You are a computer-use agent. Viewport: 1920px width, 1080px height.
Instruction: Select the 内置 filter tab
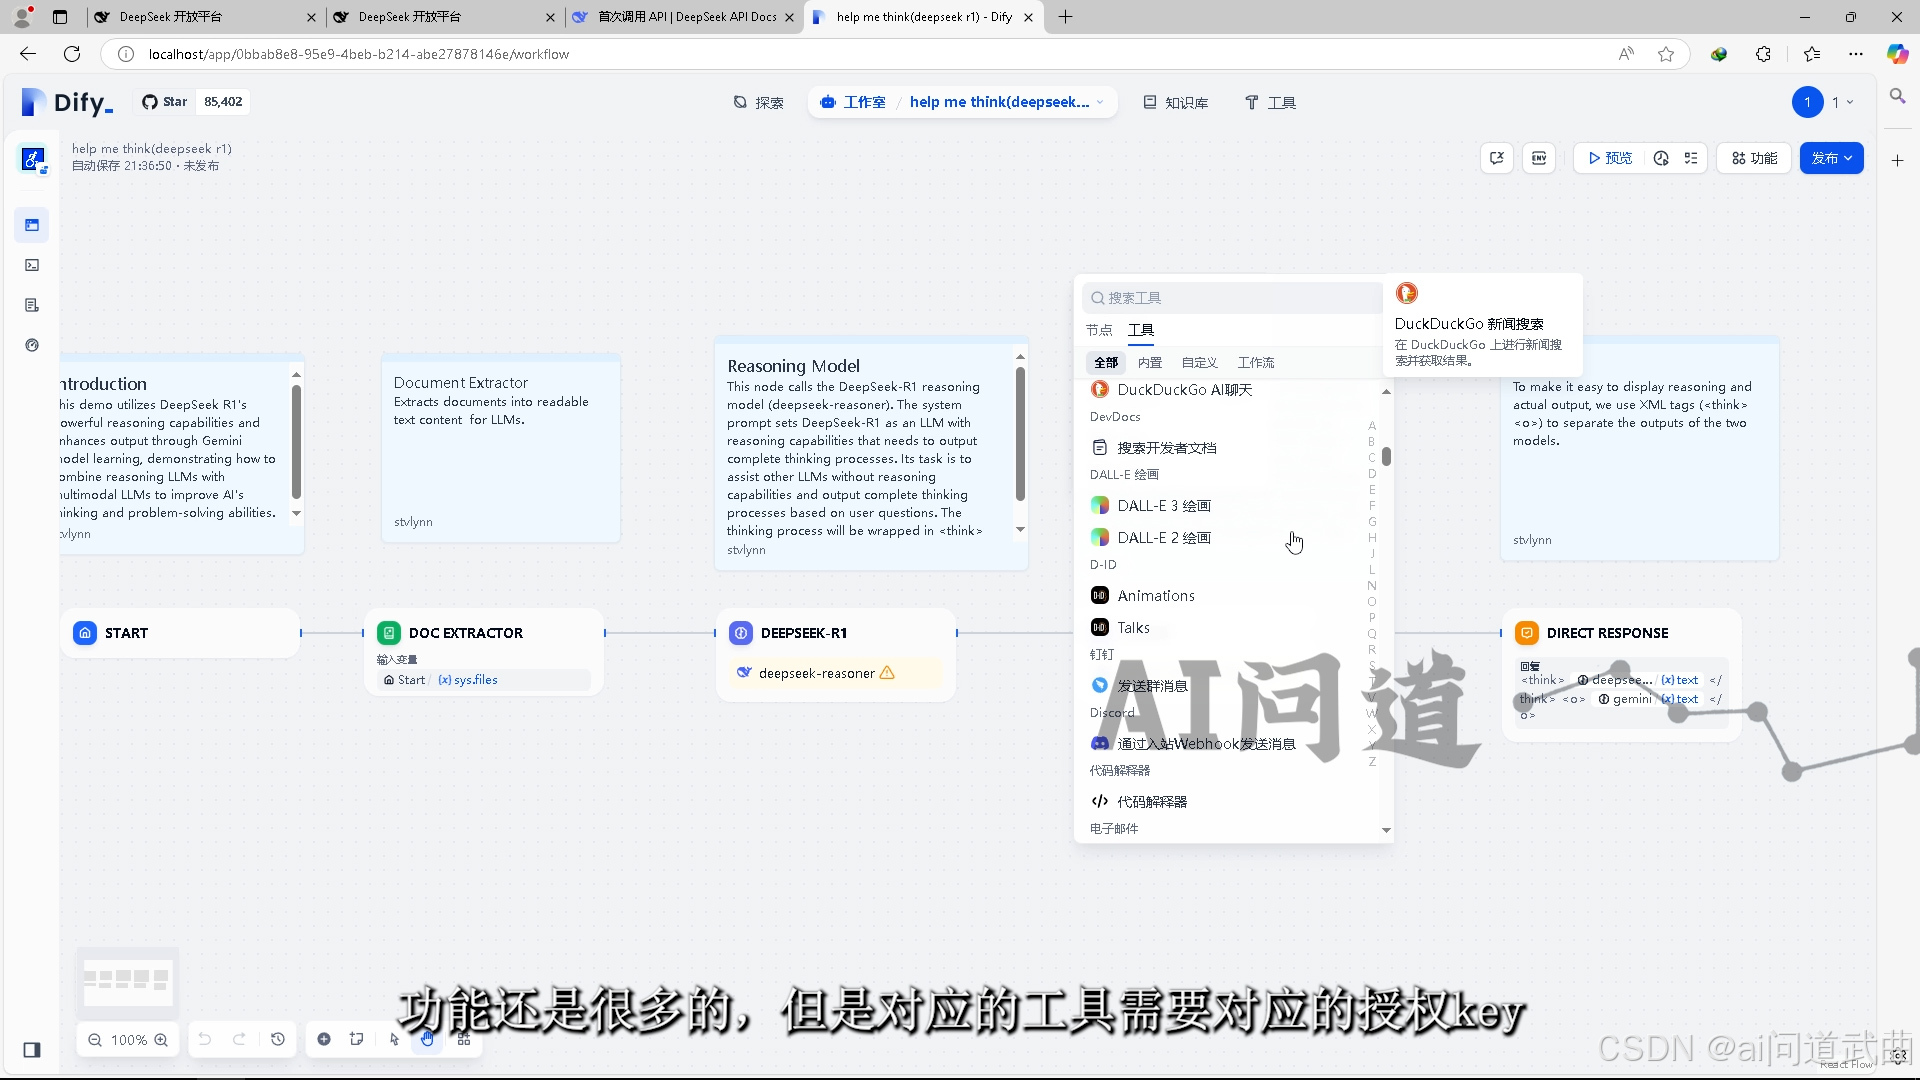pyautogui.click(x=1150, y=362)
